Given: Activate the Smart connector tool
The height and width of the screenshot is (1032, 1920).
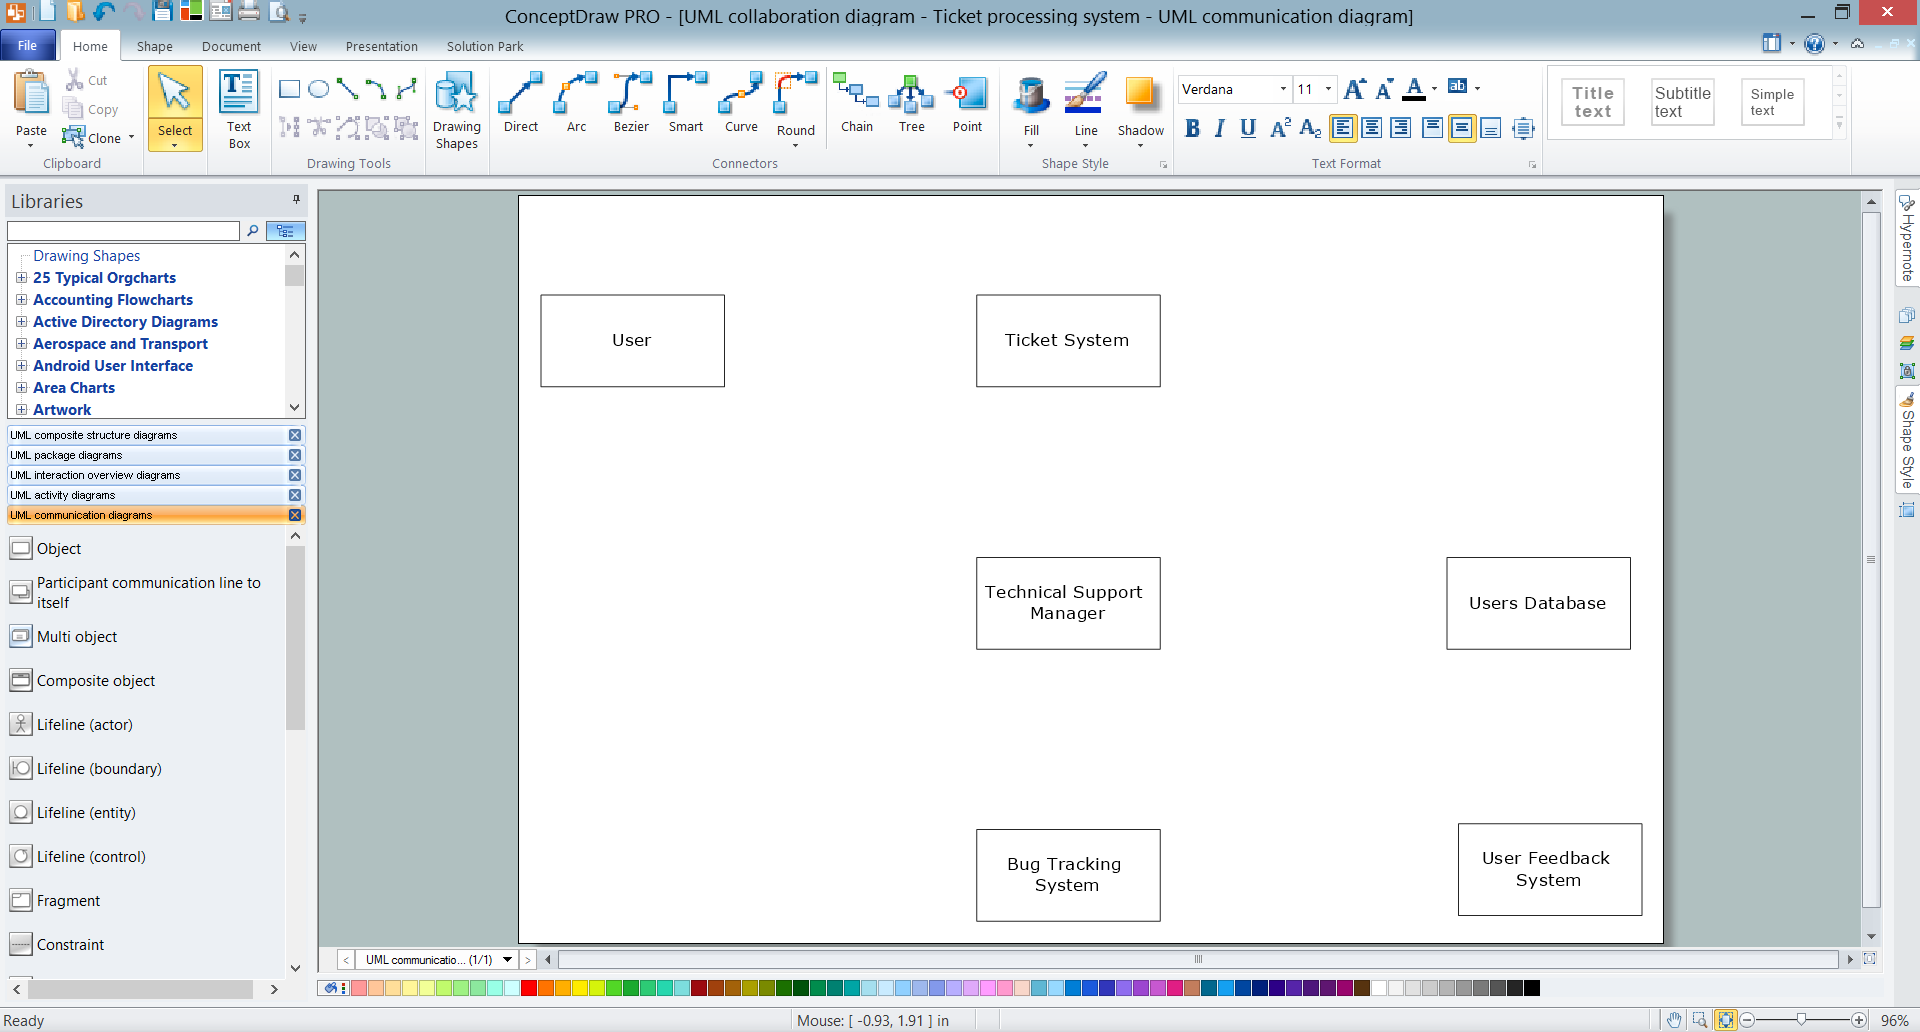Looking at the screenshot, I should pos(686,103).
